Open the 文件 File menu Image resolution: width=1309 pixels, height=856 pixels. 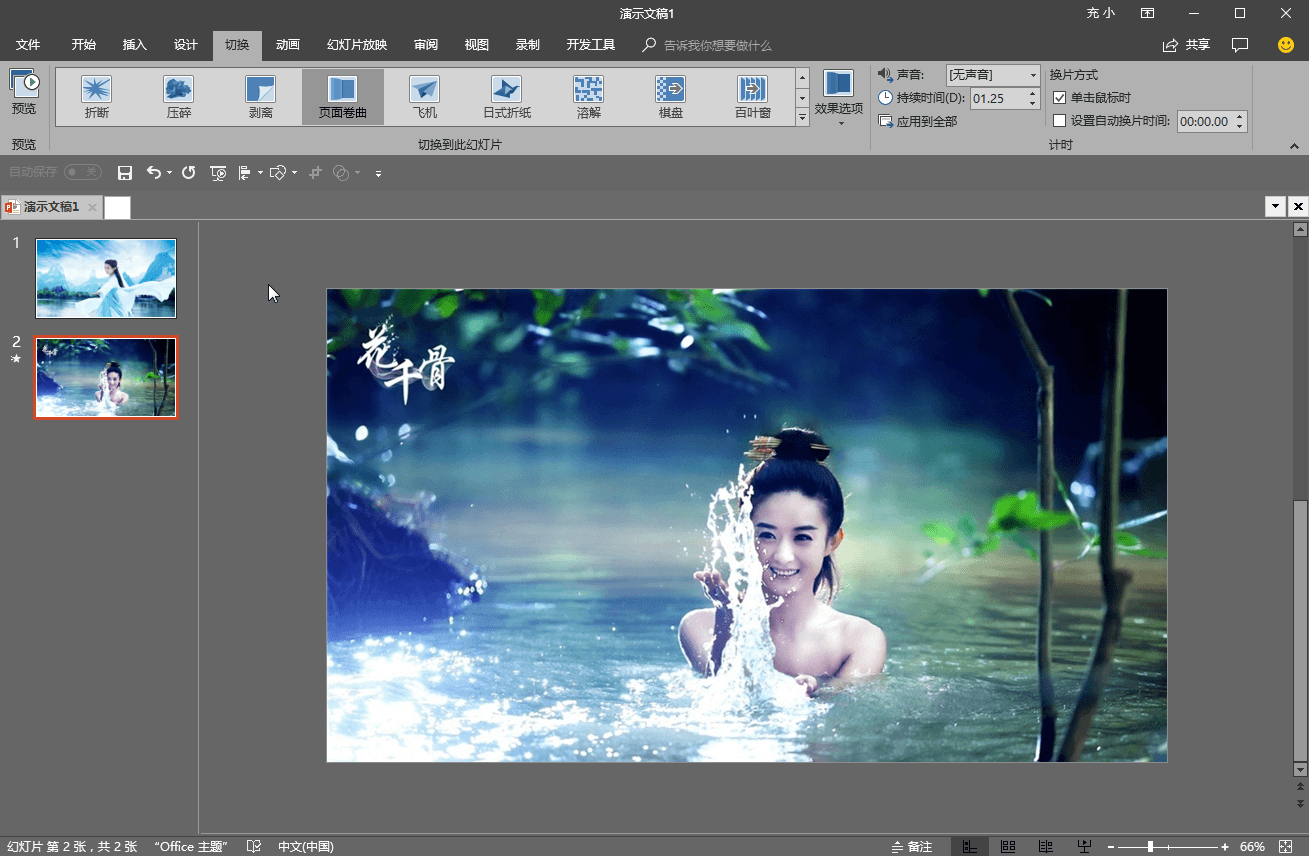coord(28,45)
